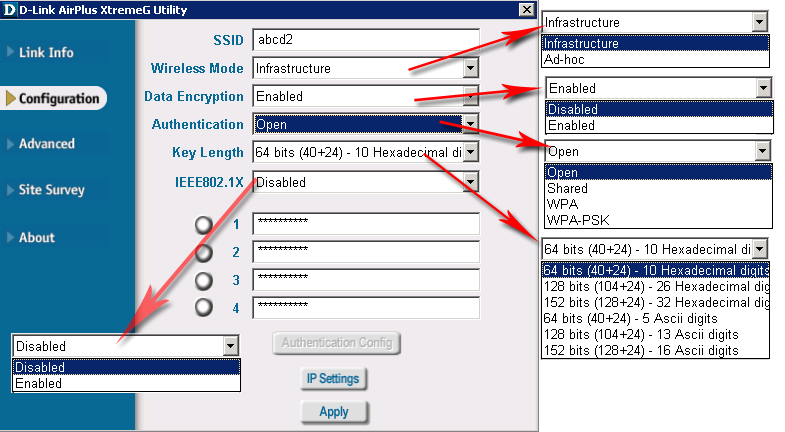Select 152 bits 16 Ascii digits option
Screen dimensions: 785x432
655,350
